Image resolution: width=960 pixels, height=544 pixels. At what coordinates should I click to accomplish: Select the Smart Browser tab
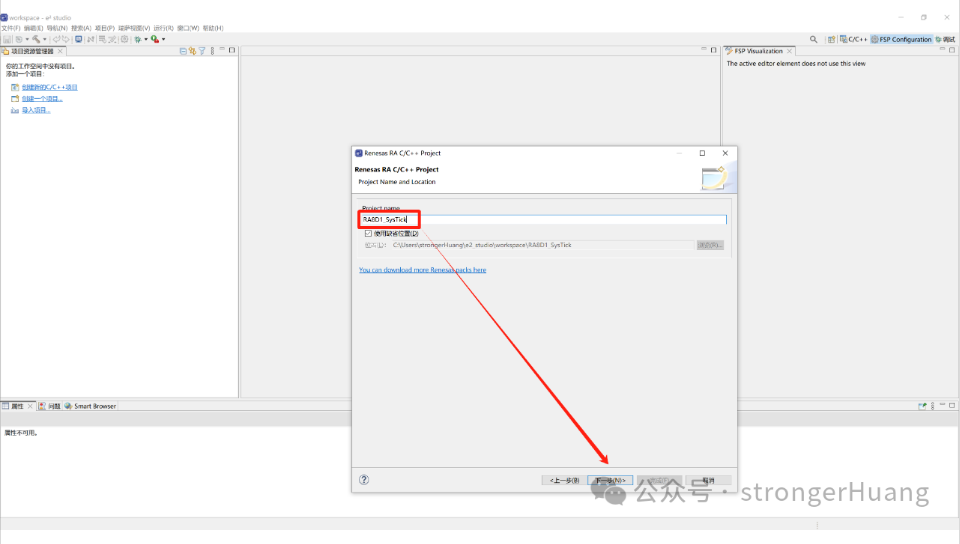91,406
